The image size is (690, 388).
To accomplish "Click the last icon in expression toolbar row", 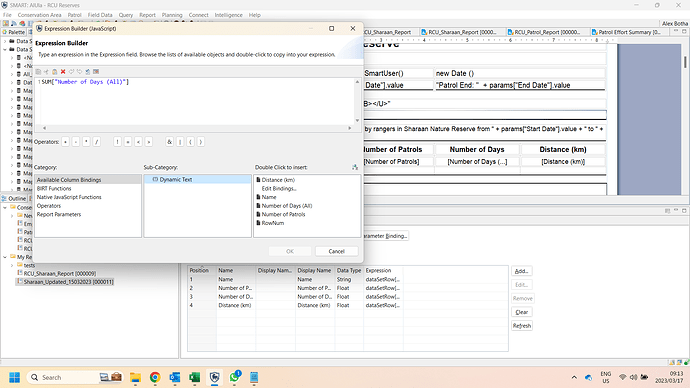I will (x=96, y=72).
